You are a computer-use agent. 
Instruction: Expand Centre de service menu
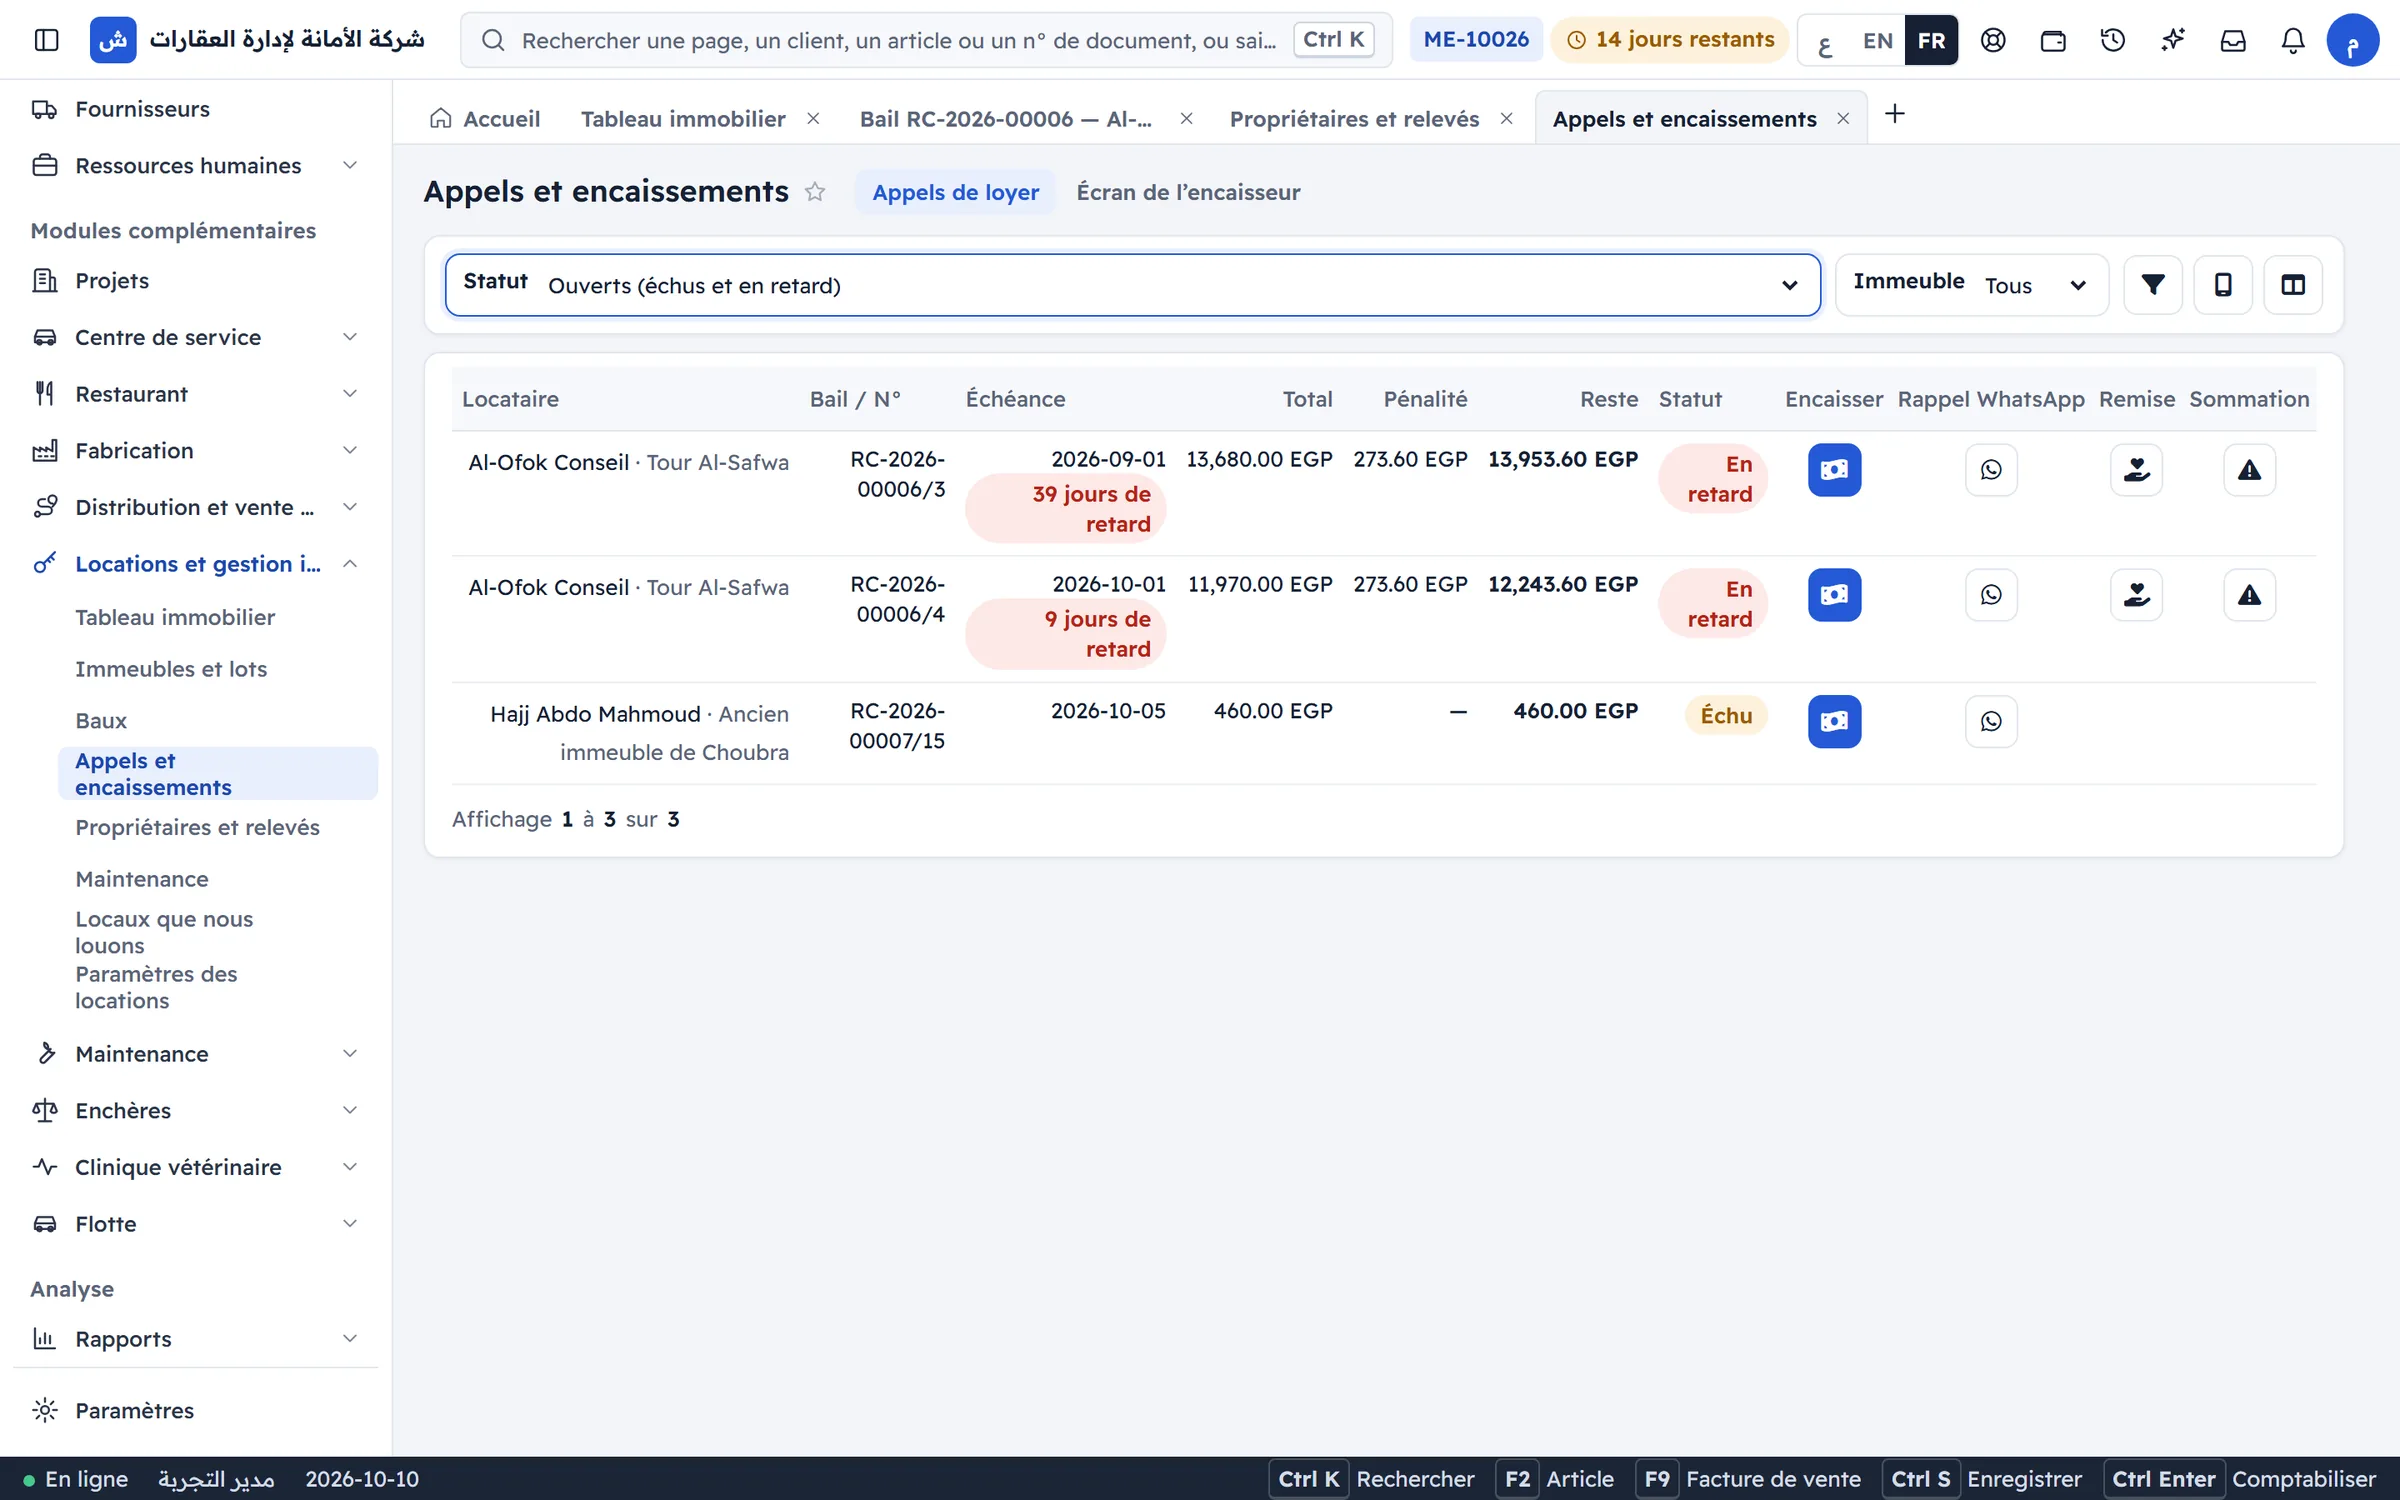195,337
